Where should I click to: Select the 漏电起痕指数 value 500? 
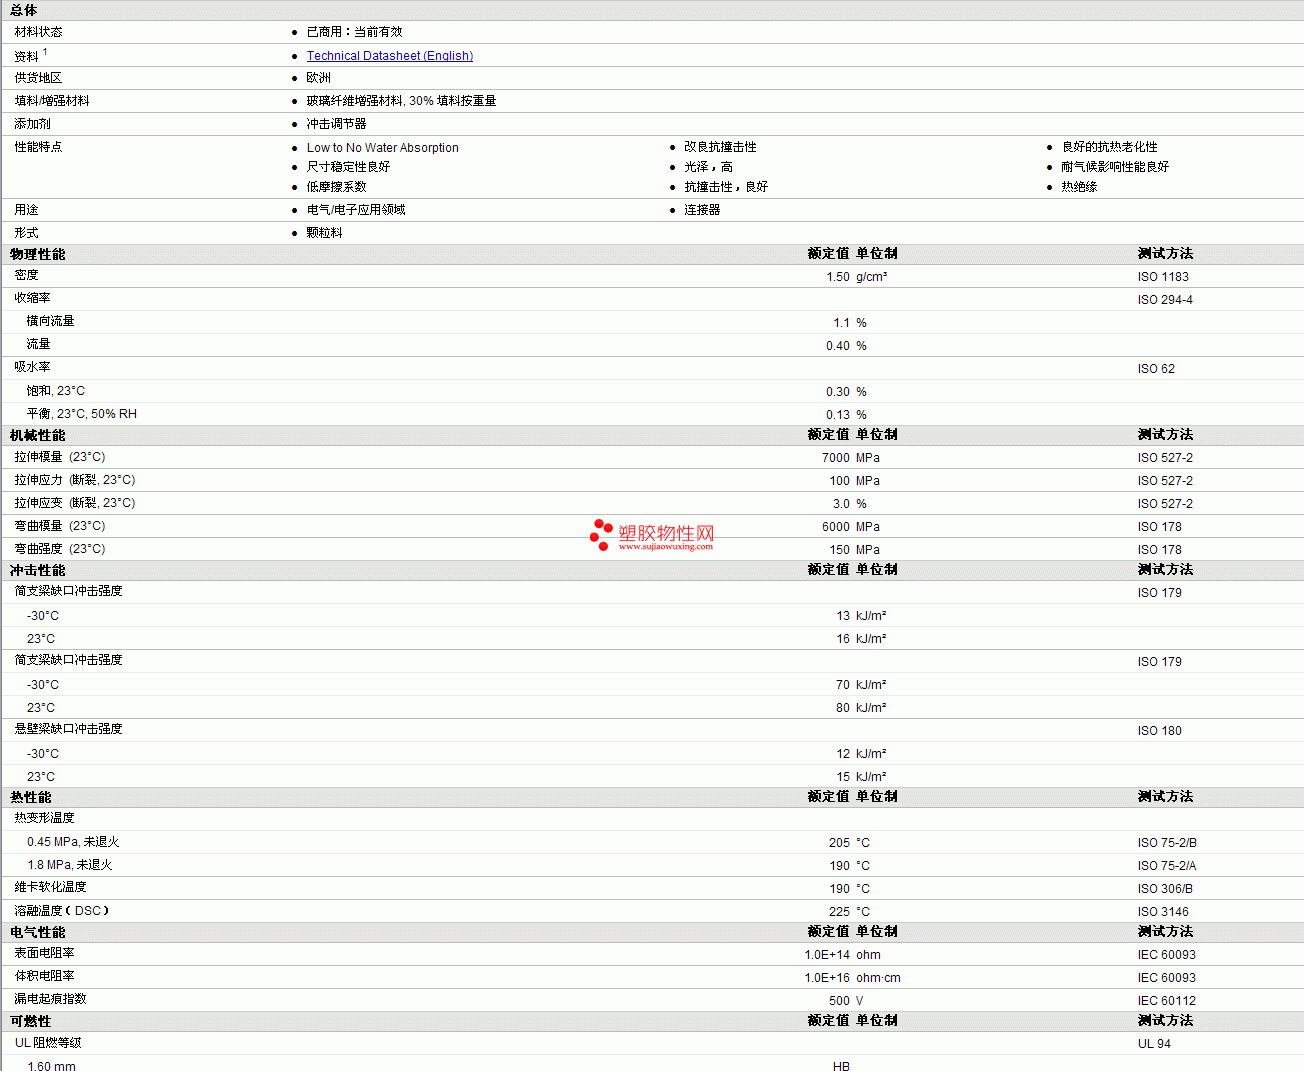[839, 1001]
